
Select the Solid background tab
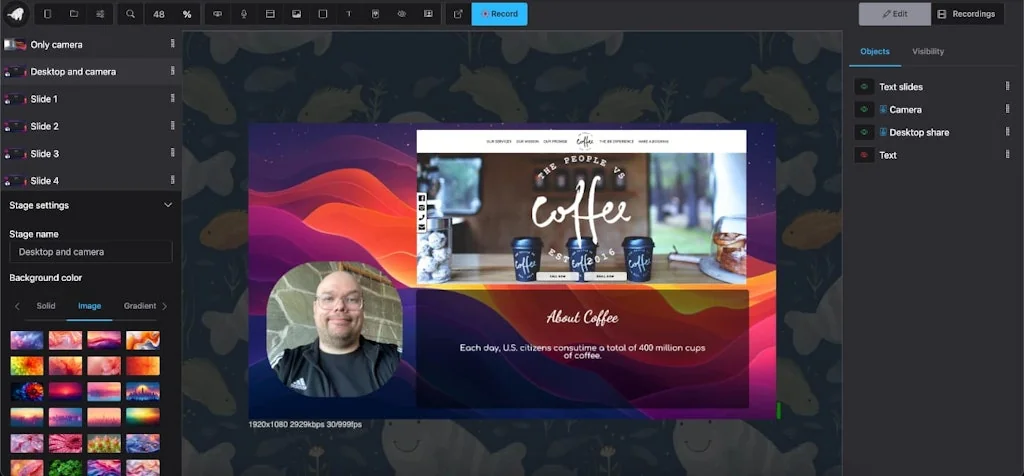[x=46, y=306]
